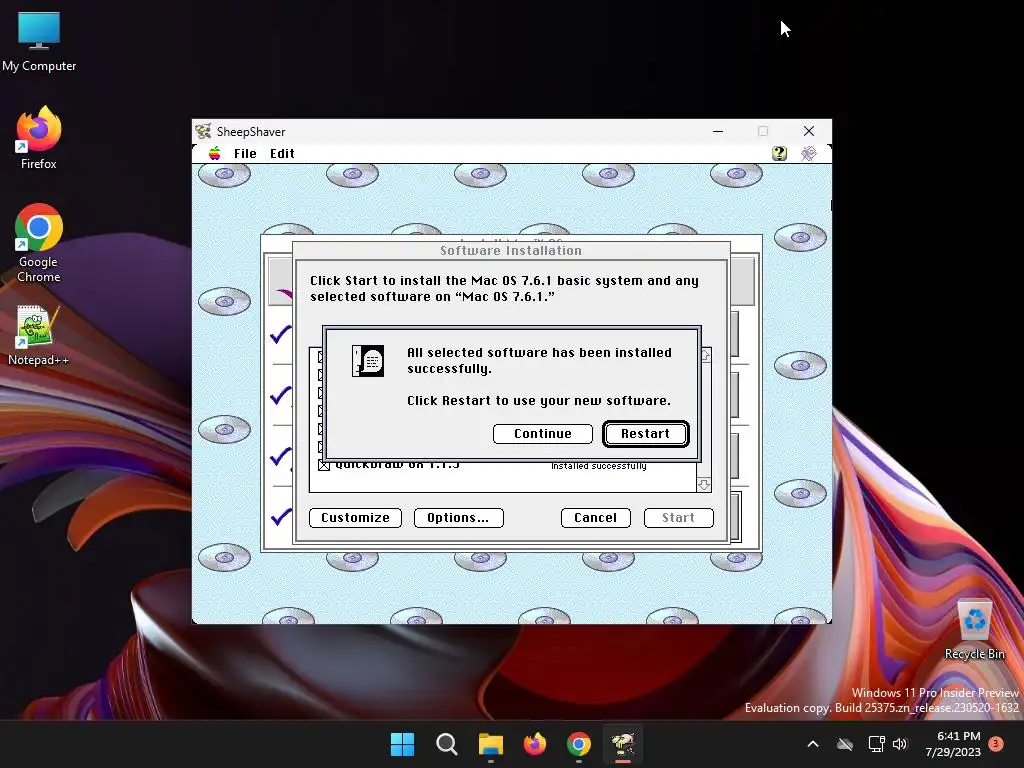Open the Apple menu
Screen dimensions: 1024x768
214,153
